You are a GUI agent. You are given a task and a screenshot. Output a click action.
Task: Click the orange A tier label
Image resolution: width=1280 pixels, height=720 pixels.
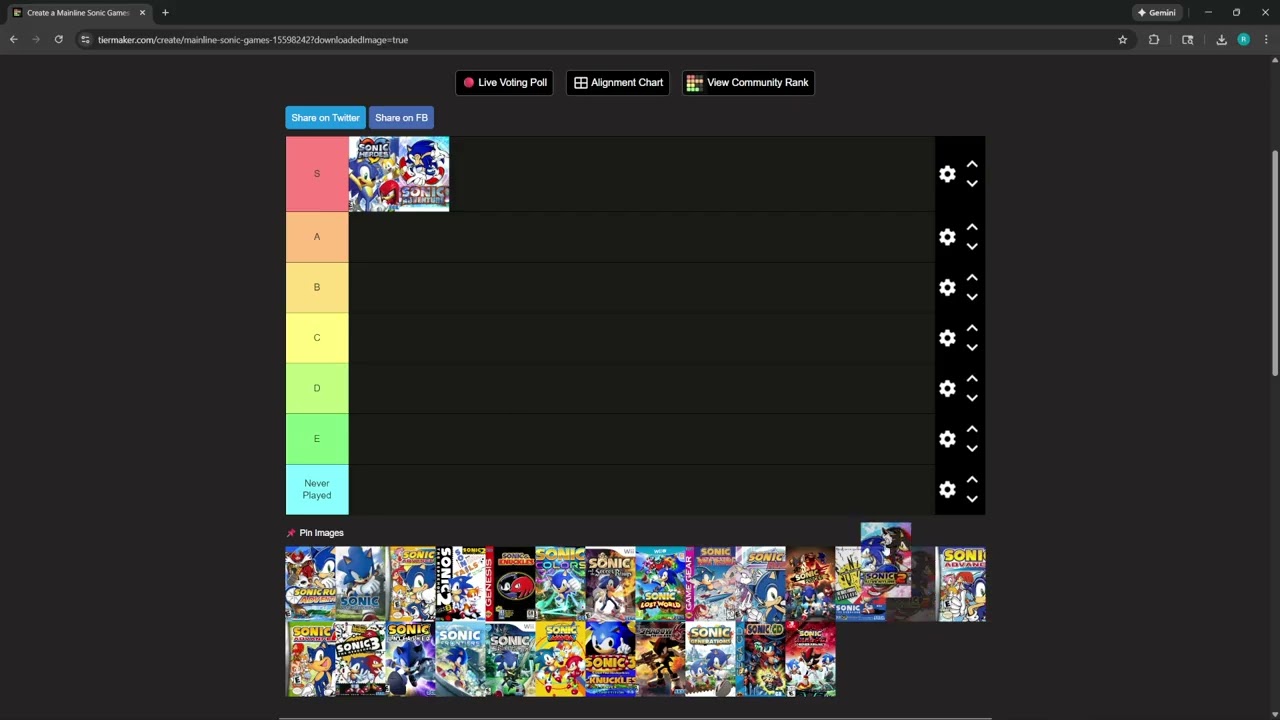(x=317, y=237)
